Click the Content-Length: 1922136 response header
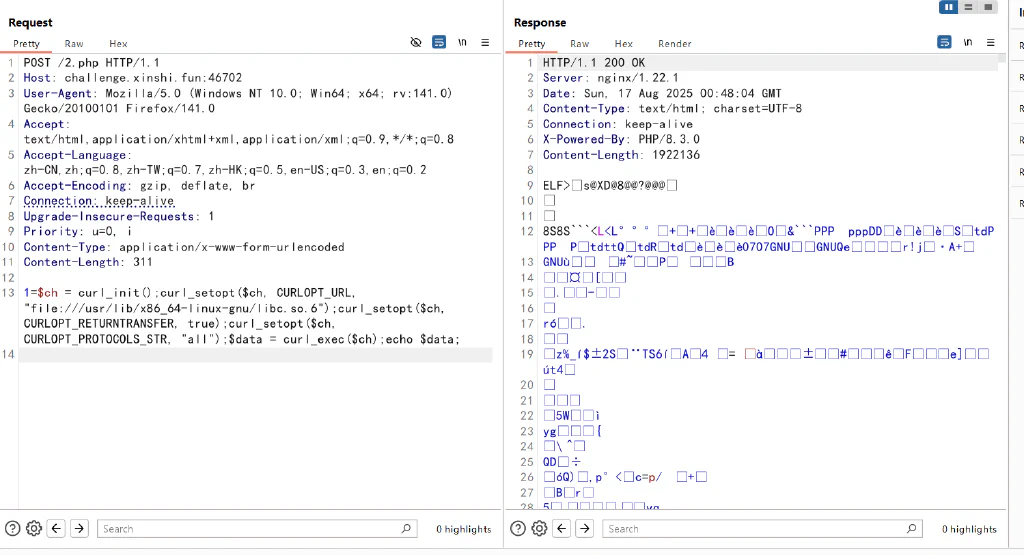 pos(621,155)
